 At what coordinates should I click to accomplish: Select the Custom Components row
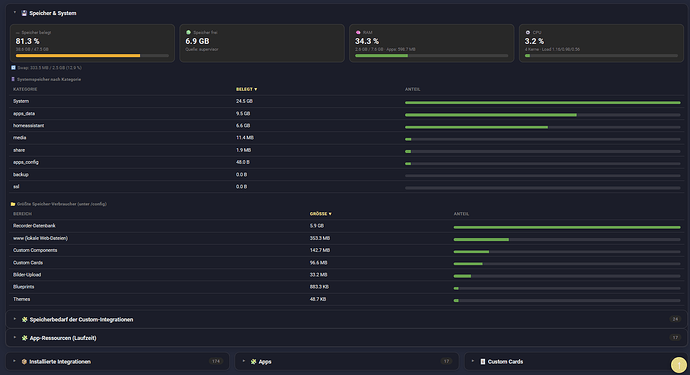point(347,250)
